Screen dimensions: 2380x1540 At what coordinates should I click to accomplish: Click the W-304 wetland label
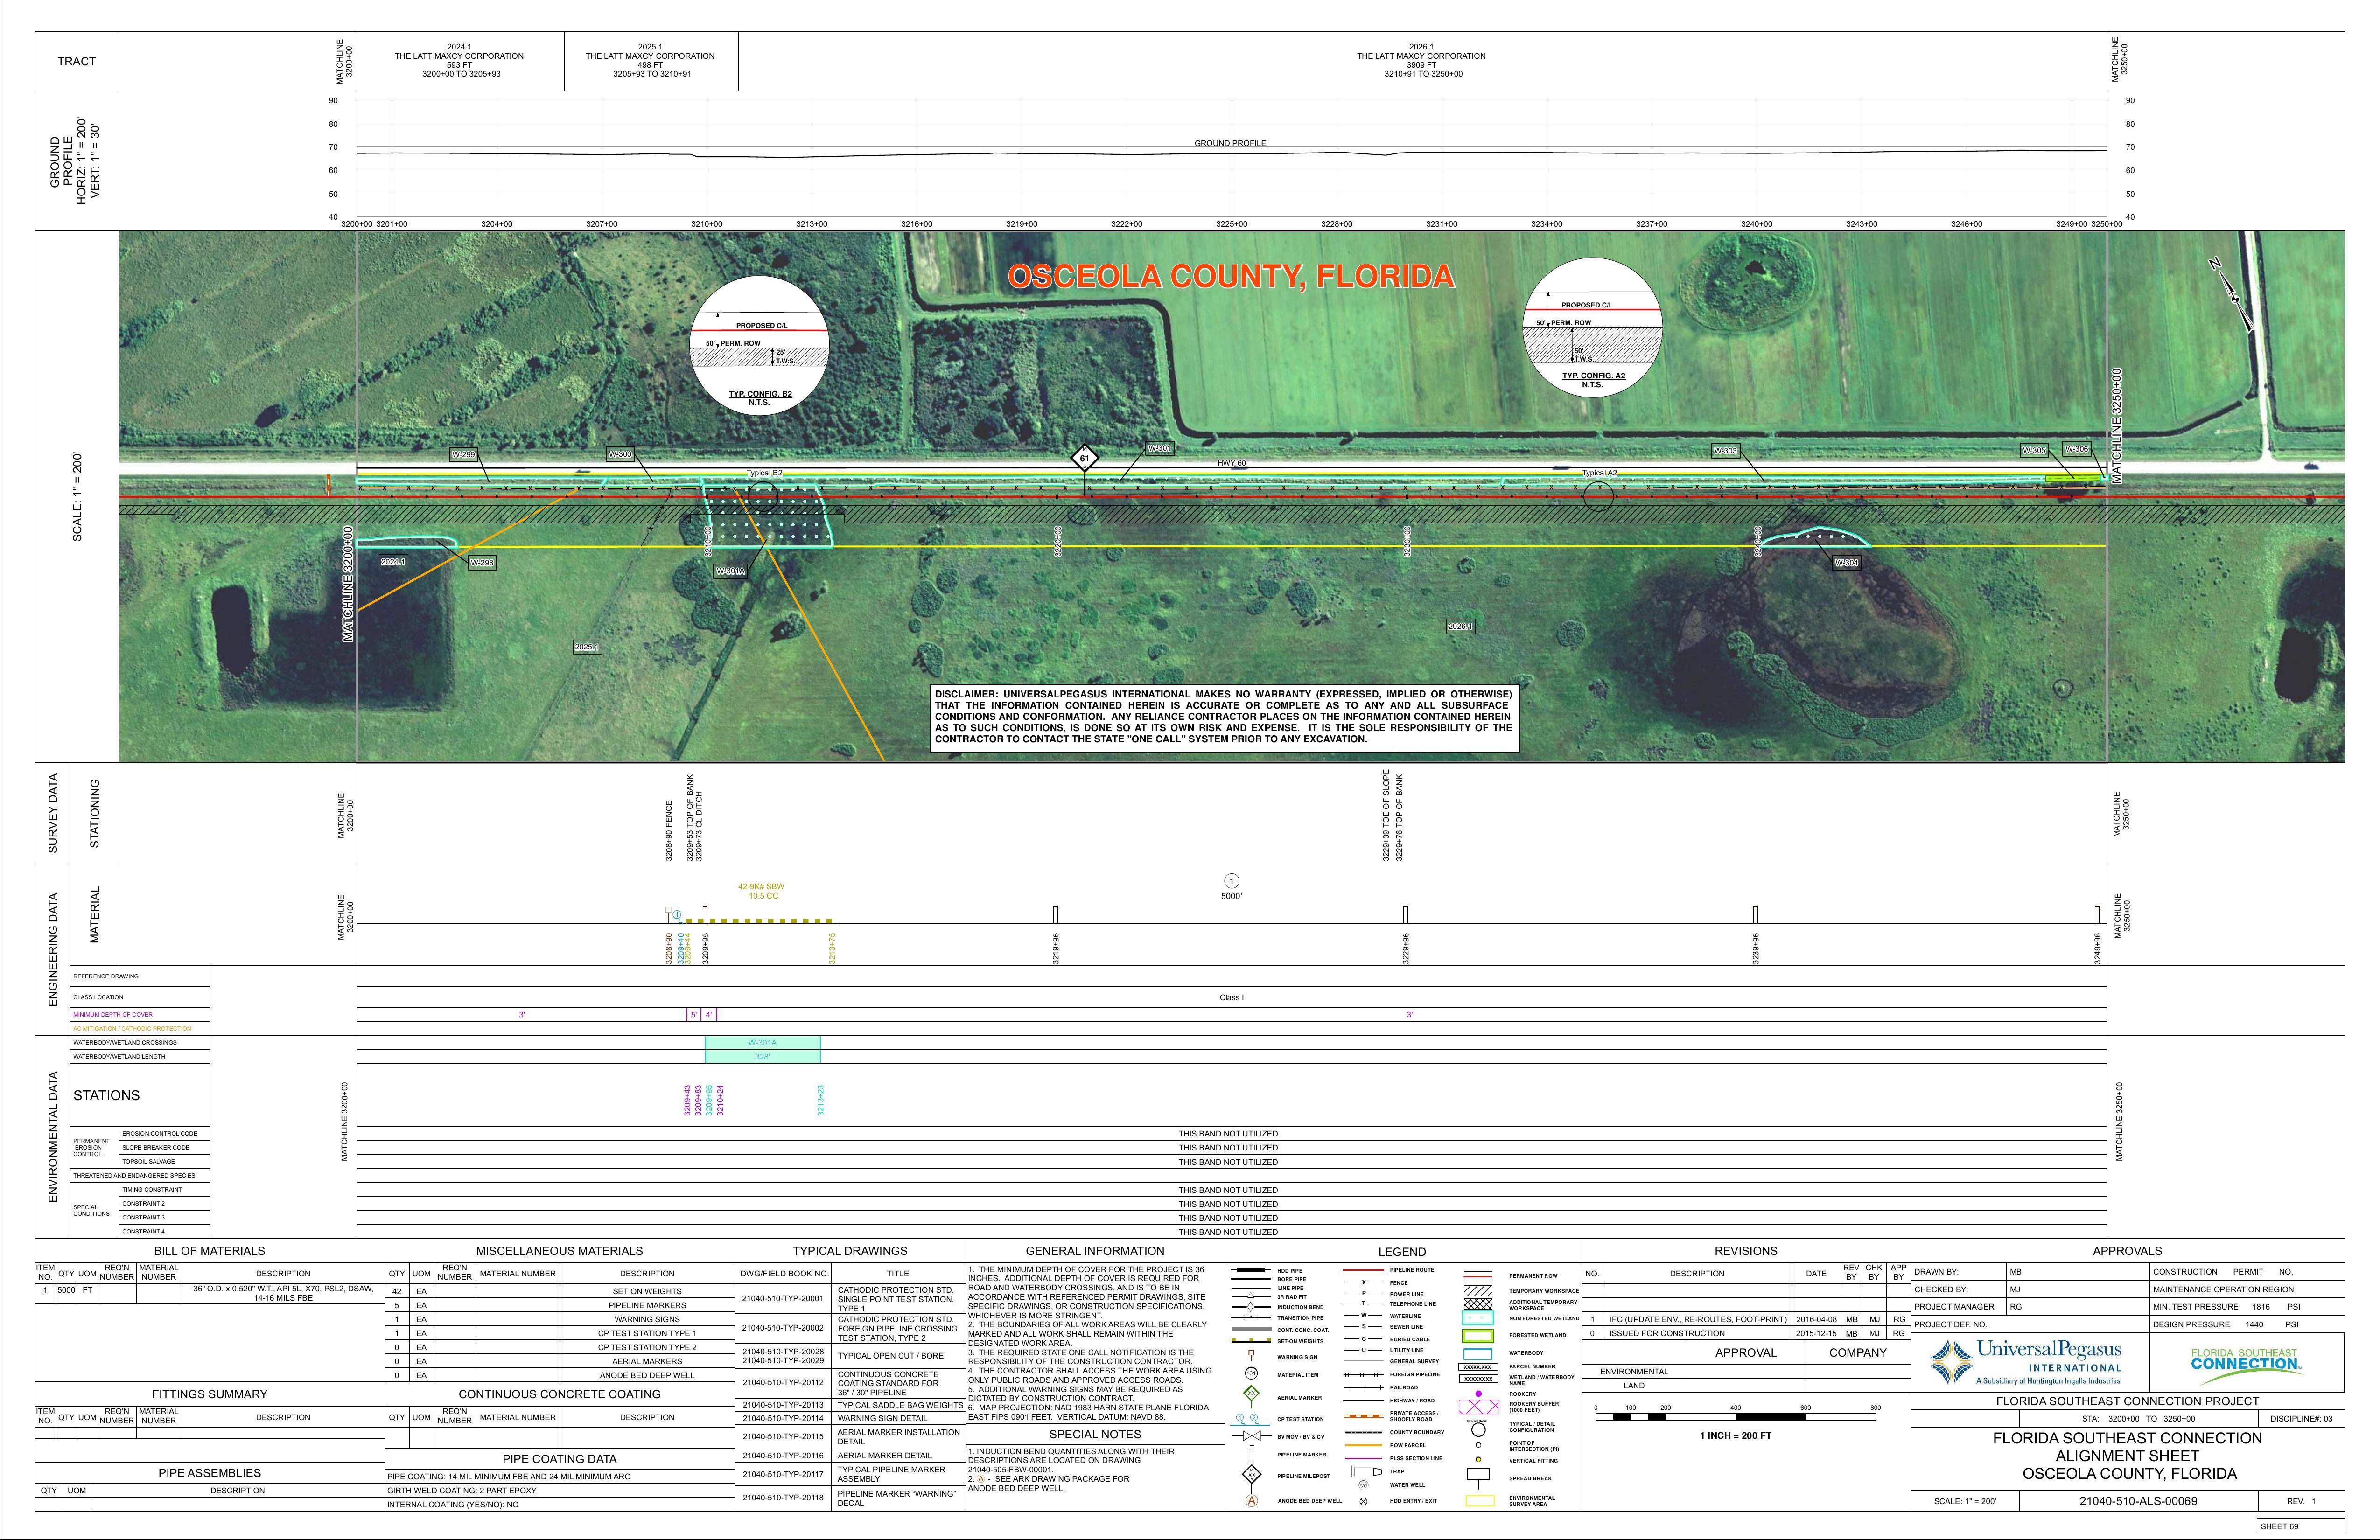tap(1846, 563)
